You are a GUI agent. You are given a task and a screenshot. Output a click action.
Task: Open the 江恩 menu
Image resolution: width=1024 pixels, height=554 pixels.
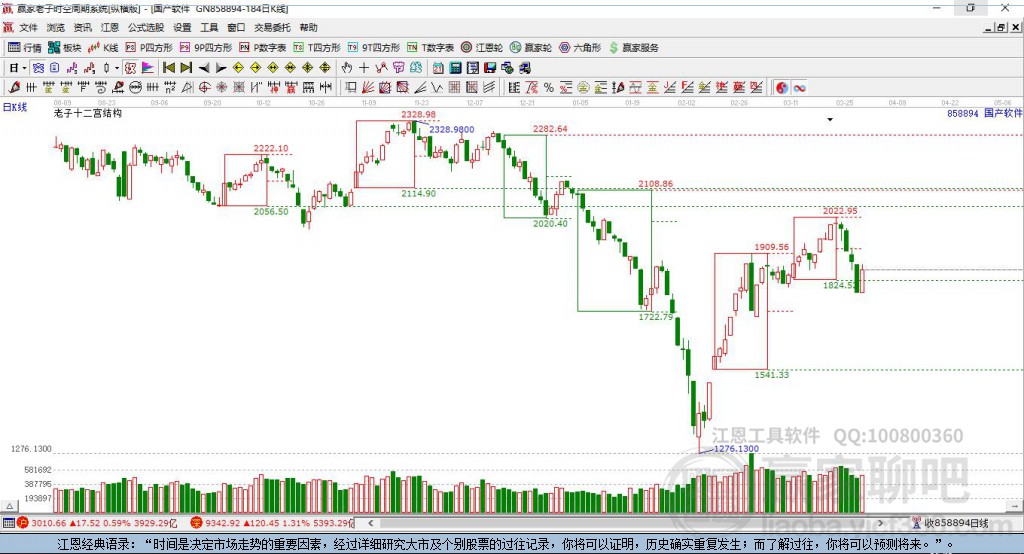tap(110, 27)
